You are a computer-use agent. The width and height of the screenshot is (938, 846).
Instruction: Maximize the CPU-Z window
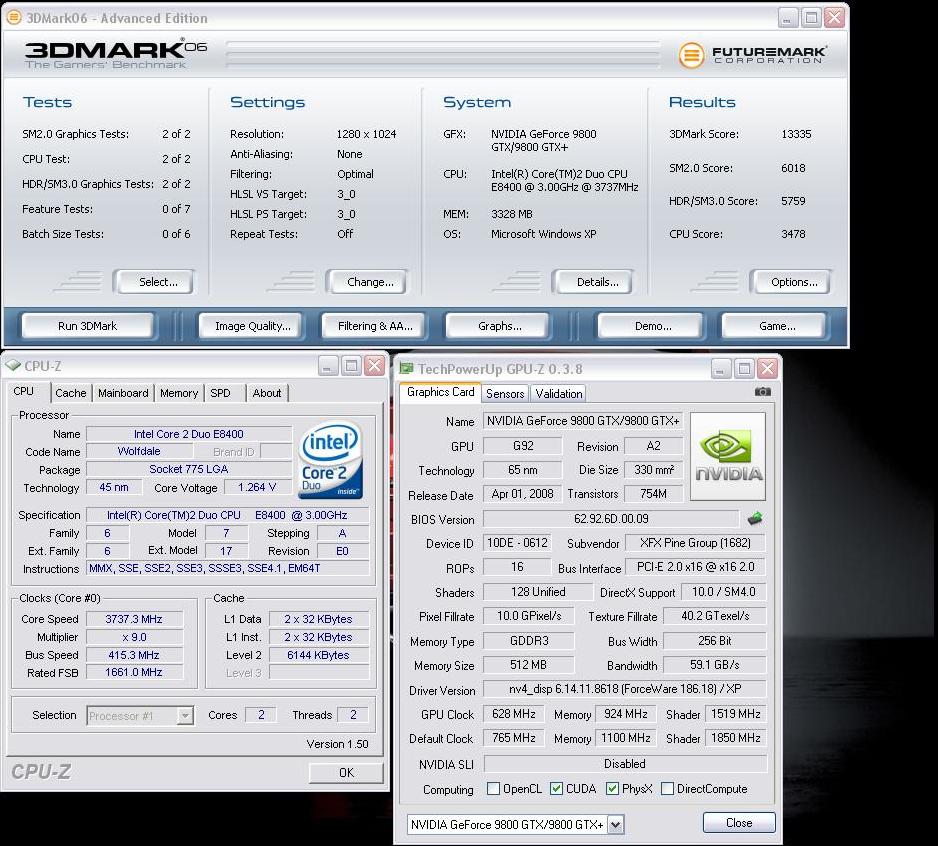point(351,366)
